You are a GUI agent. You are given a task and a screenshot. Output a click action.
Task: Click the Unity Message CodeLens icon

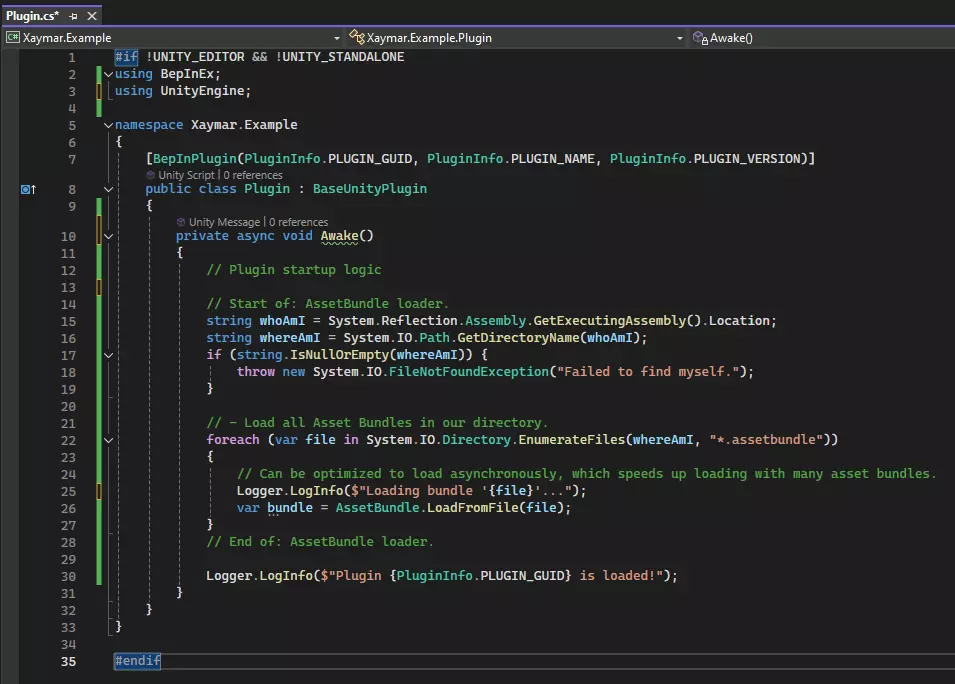180,222
